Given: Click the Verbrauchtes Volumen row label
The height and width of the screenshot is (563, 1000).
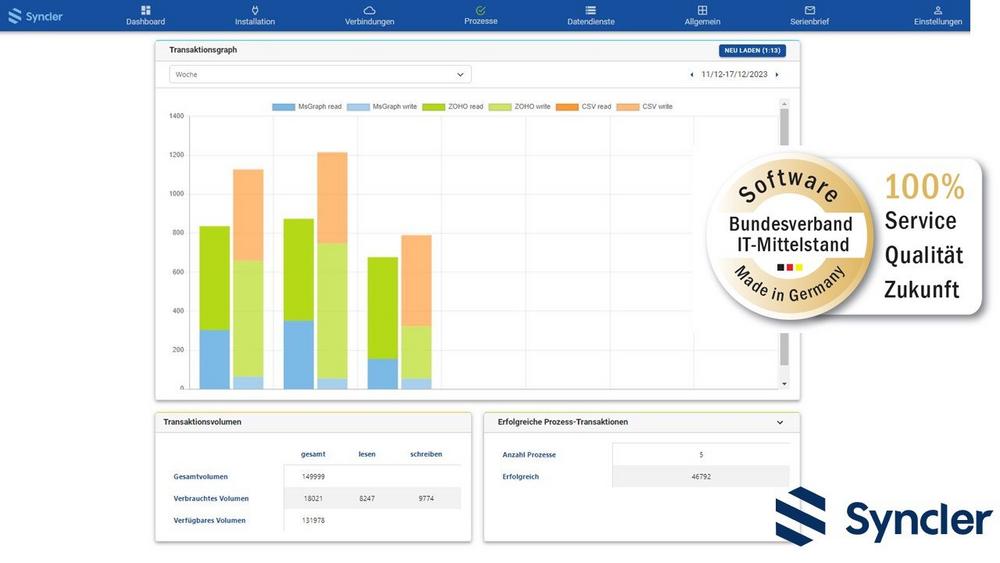Looking at the screenshot, I should click(x=211, y=498).
